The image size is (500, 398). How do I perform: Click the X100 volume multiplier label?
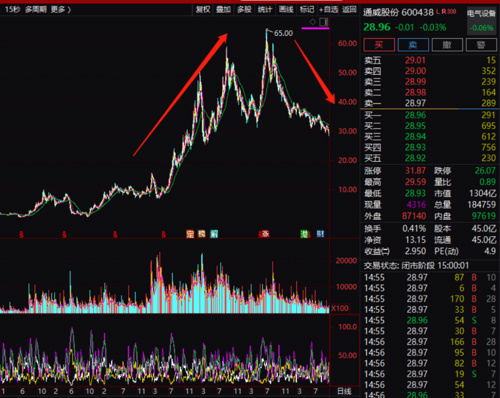[x=340, y=308]
